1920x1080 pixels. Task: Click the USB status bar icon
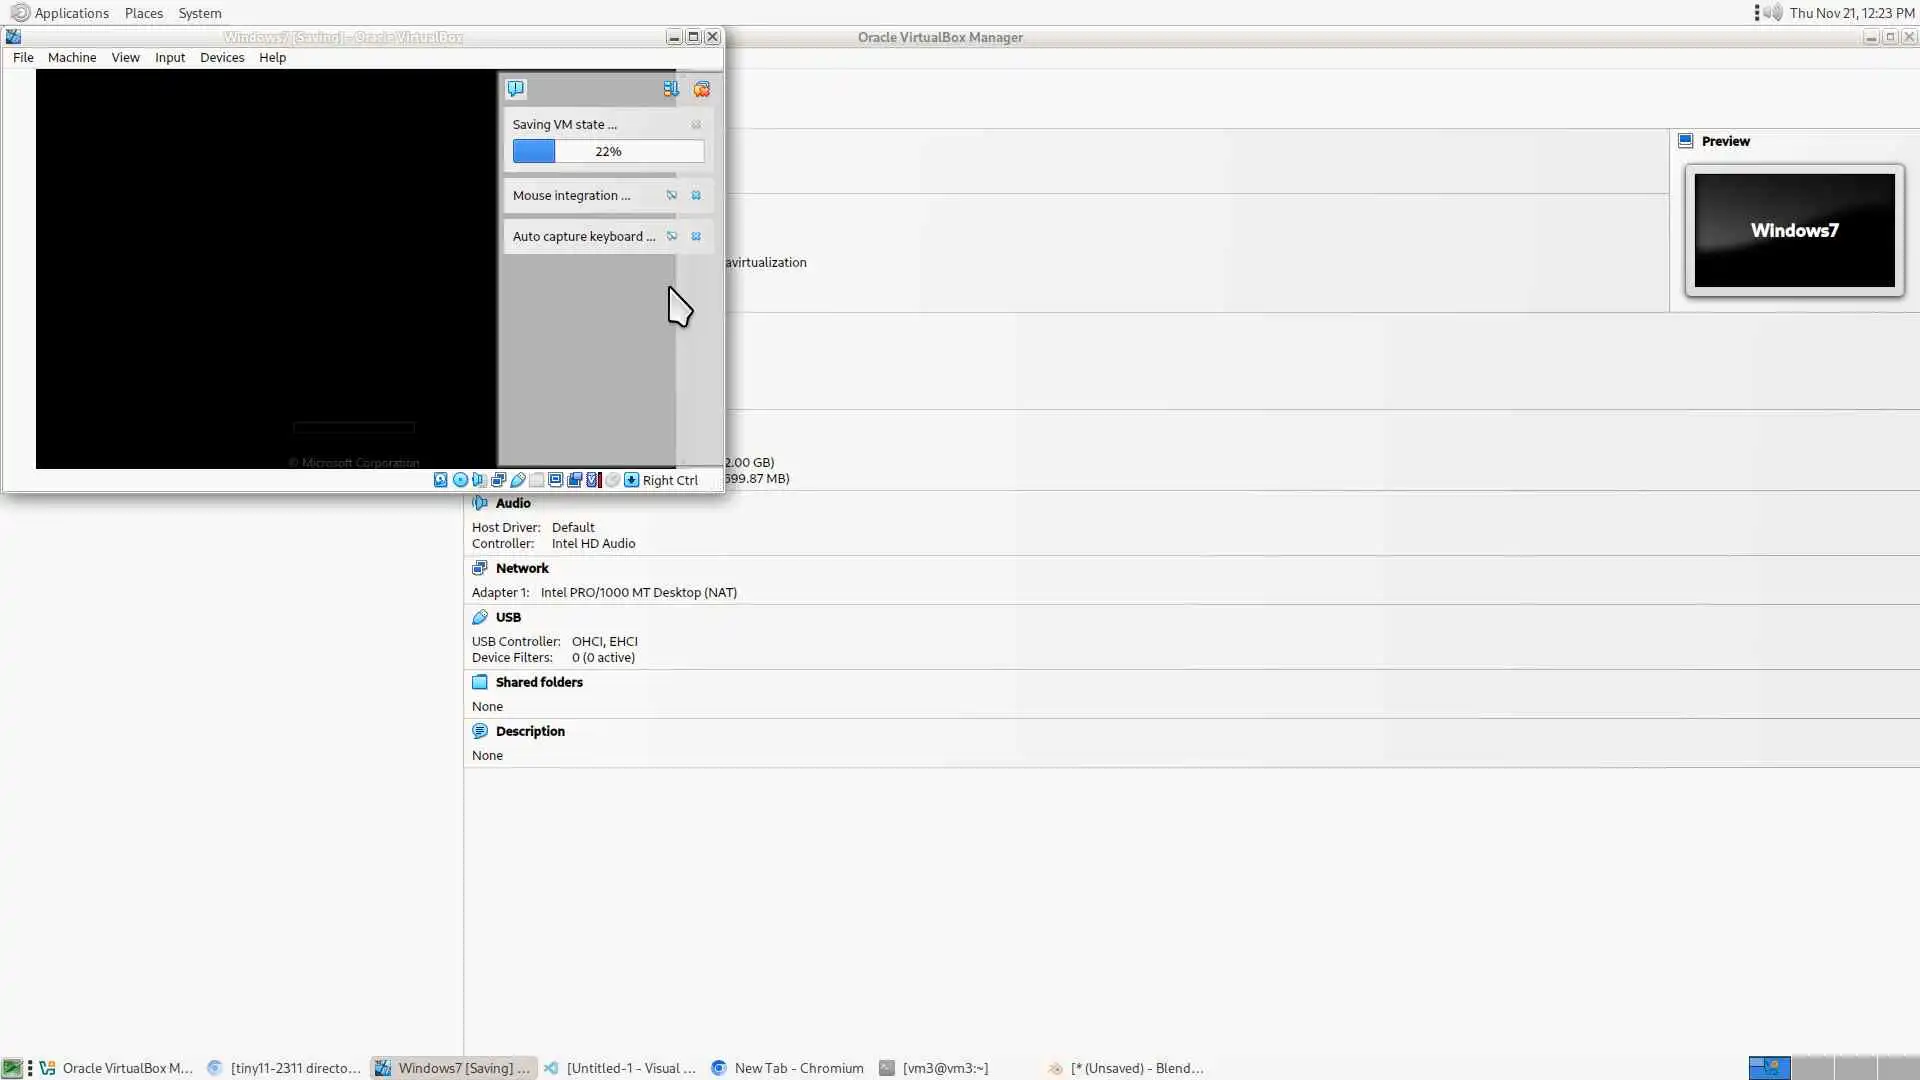tap(518, 480)
